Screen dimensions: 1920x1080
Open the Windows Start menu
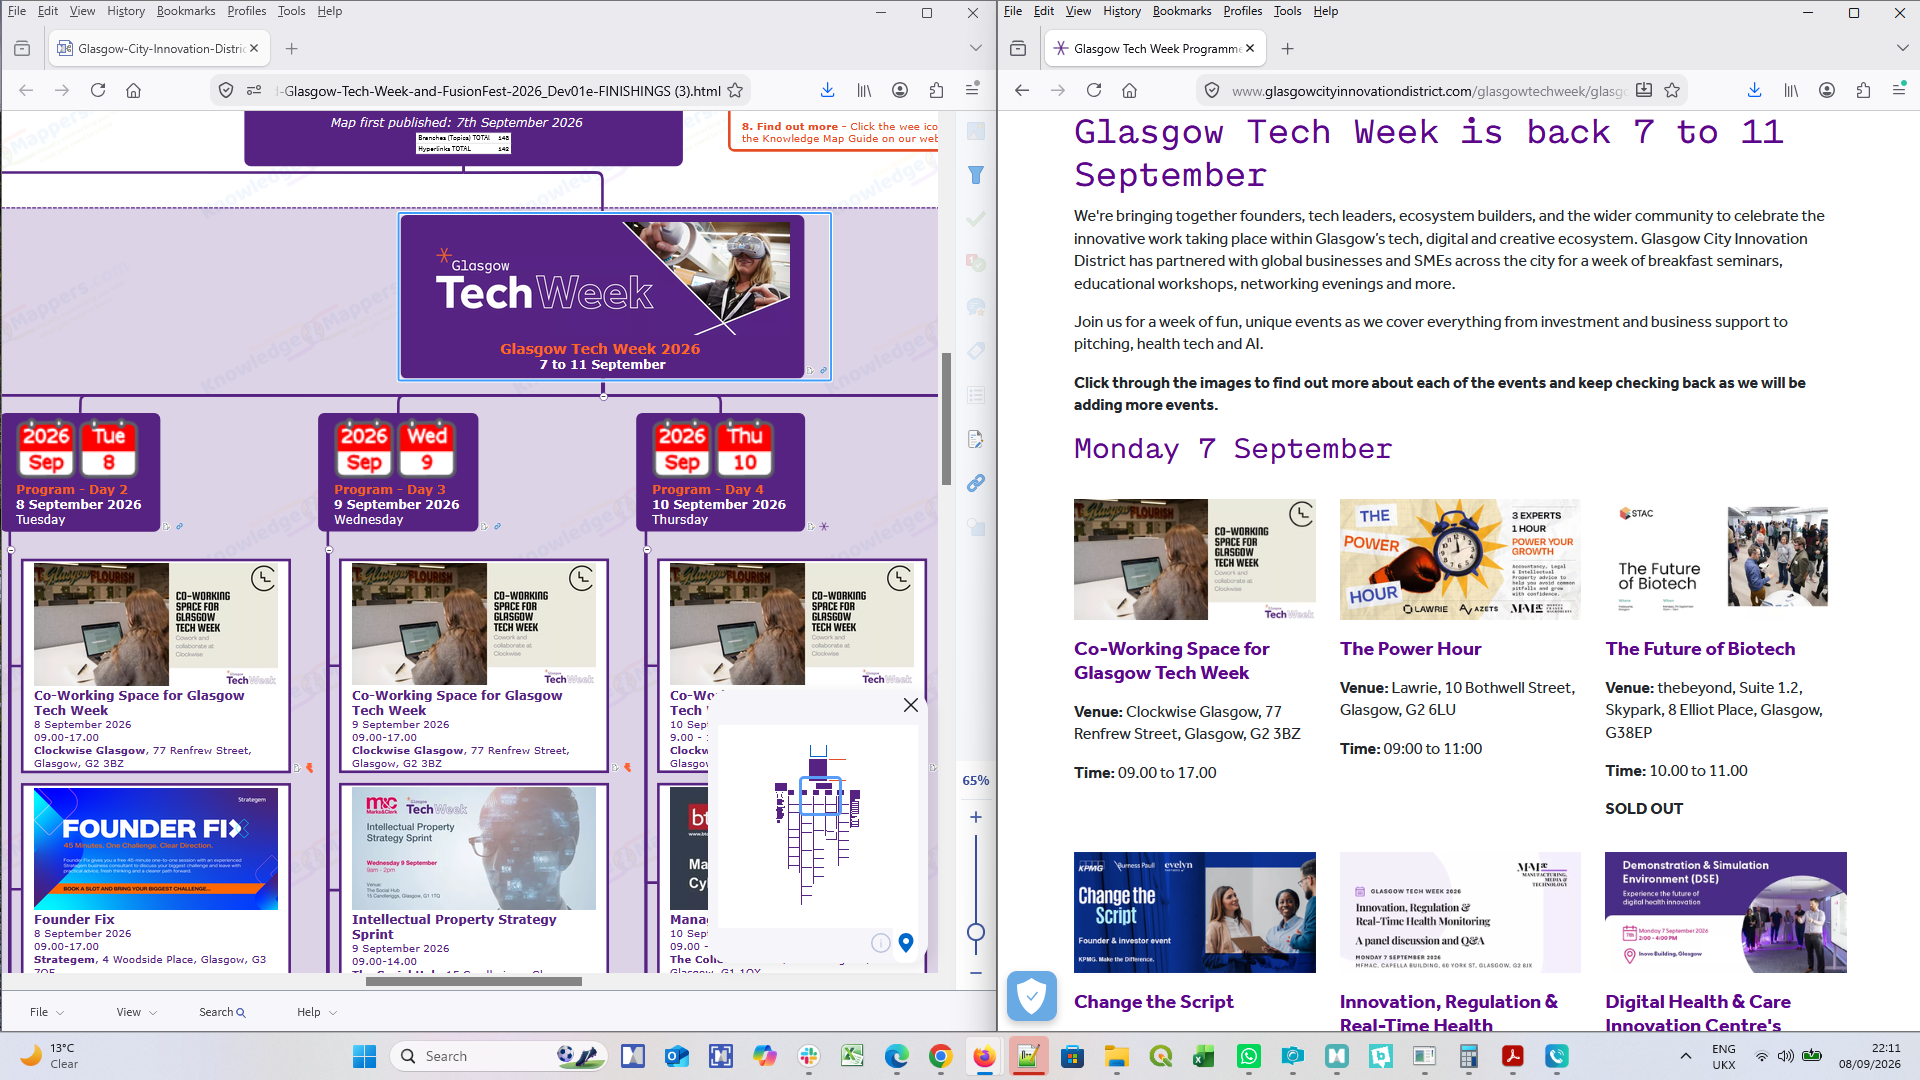pos(364,1056)
